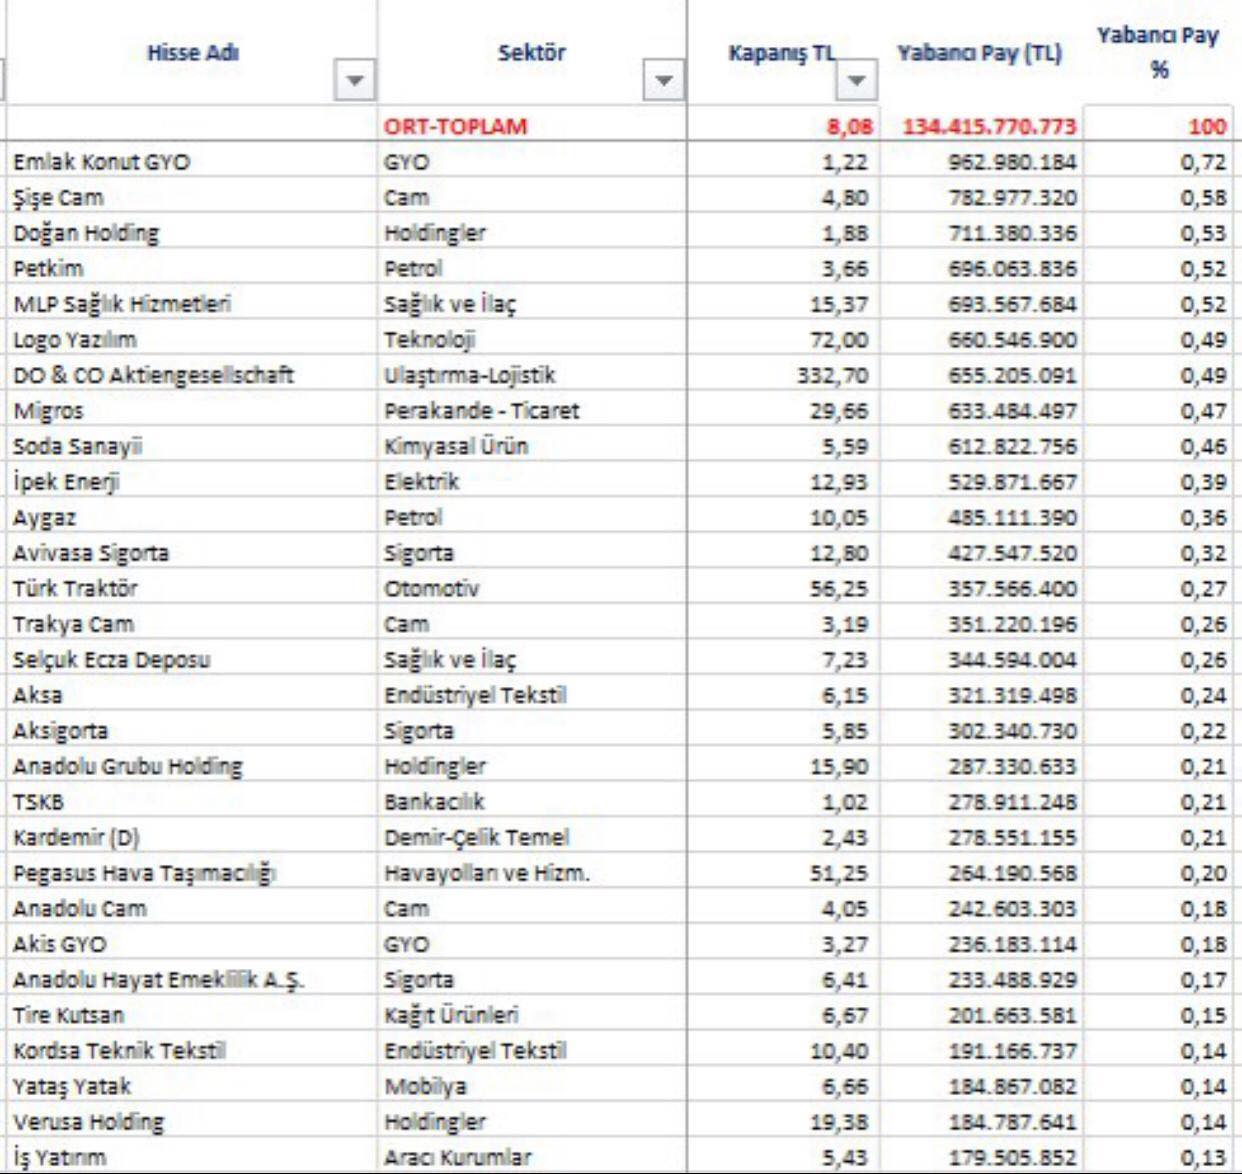Click Şişe Cam foreign share 782.977.320
Image resolution: width=1242 pixels, height=1174 pixels.
[x=982, y=198]
